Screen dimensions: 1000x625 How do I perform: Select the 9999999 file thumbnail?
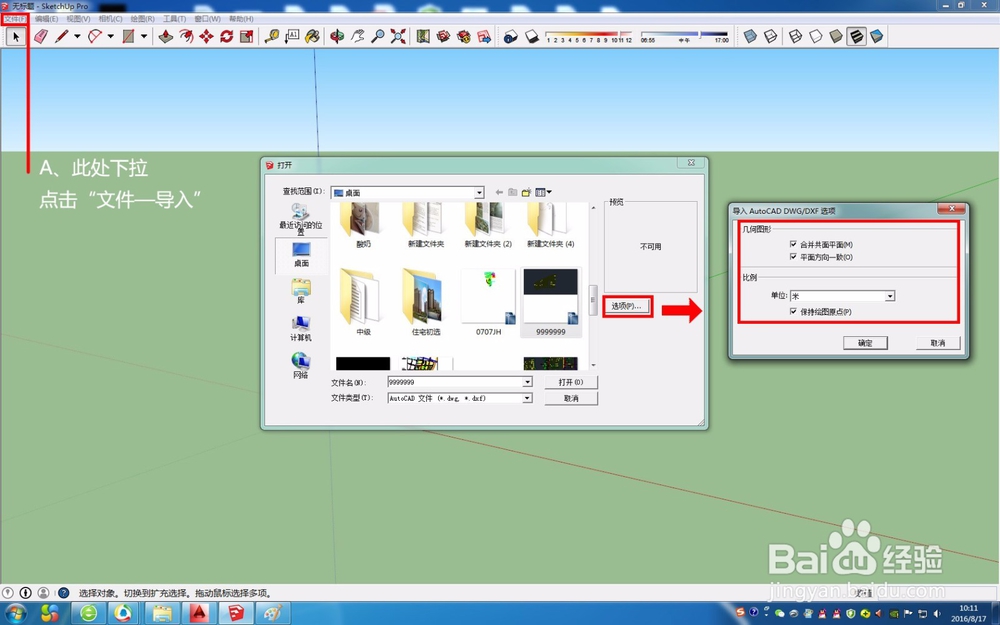pyautogui.click(x=550, y=302)
